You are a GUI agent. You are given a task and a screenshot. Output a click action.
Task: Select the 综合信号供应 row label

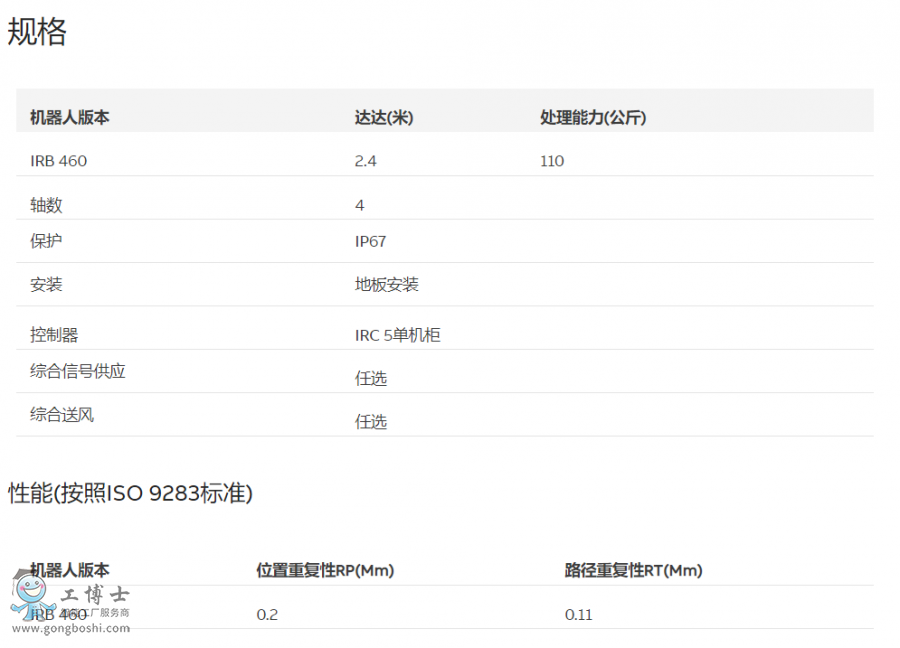77,371
